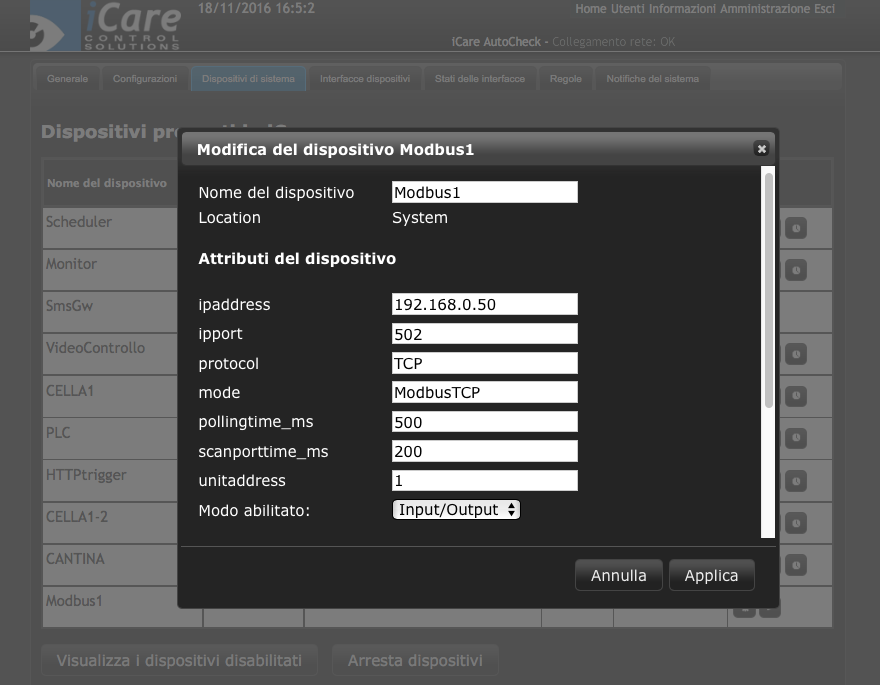This screenshot has width=880, height=685.
Task: Click the ipport input field
Action: coord(485,334)
